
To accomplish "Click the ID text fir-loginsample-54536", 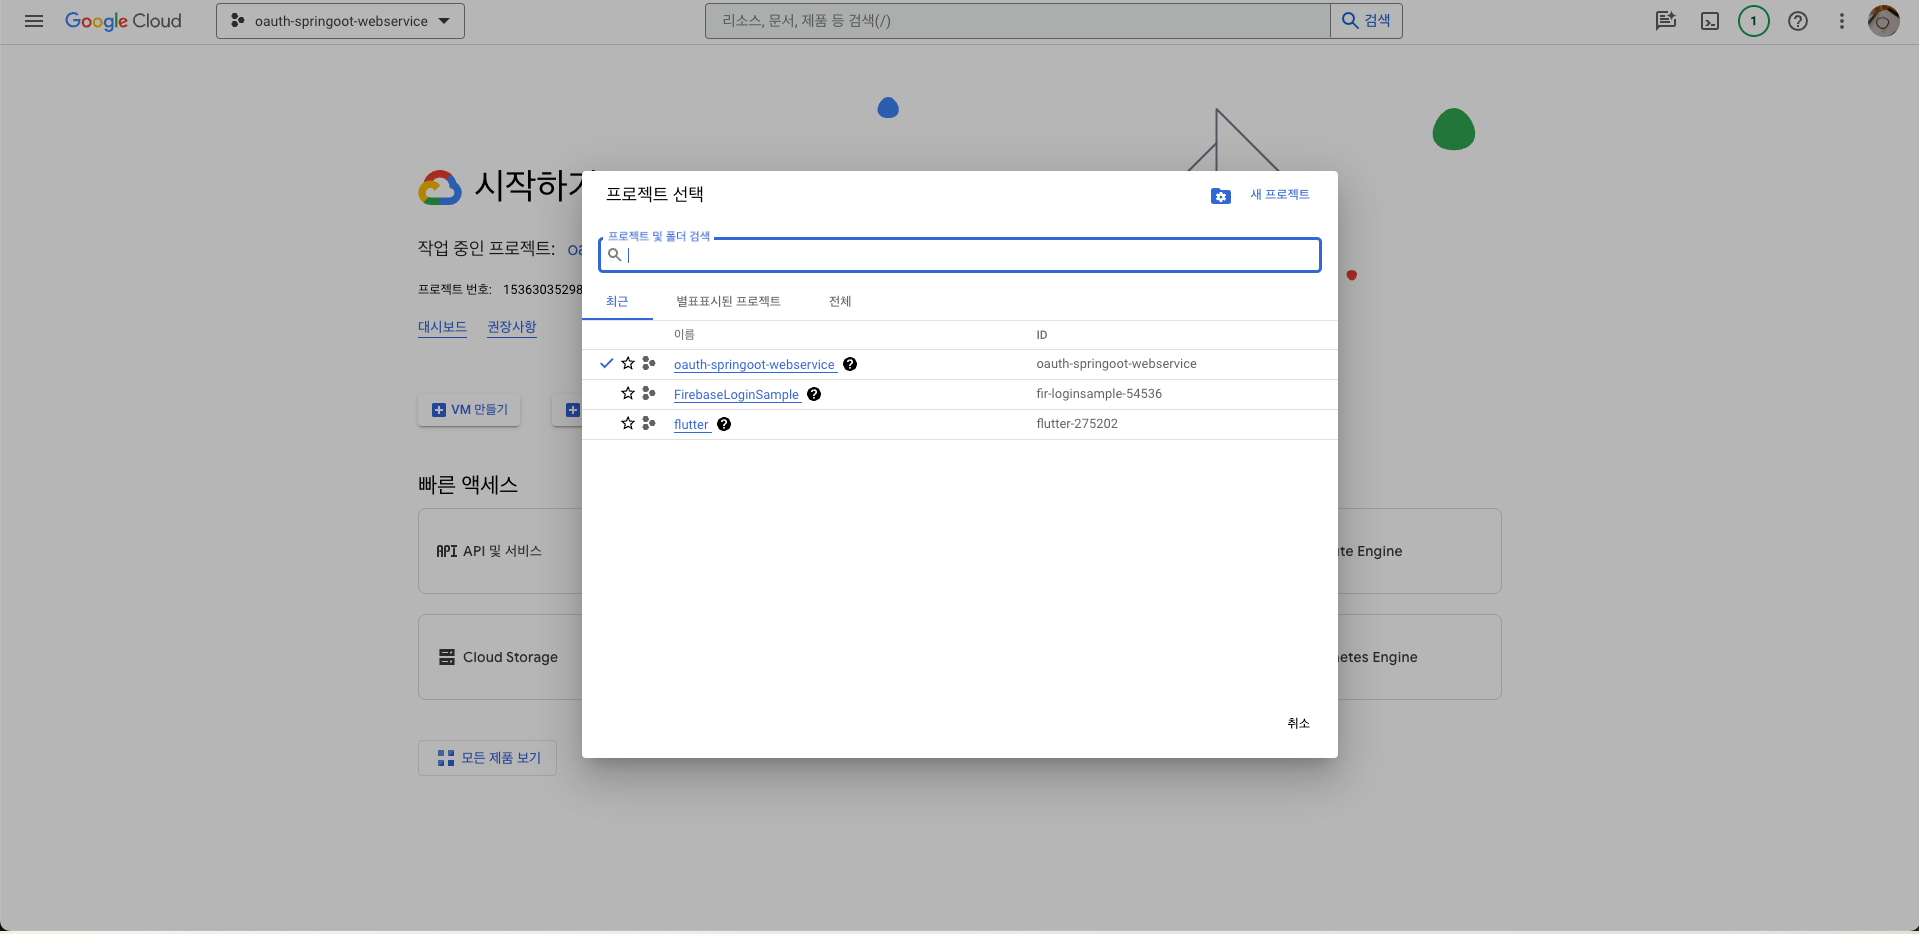I will (x=1099, y=394).
